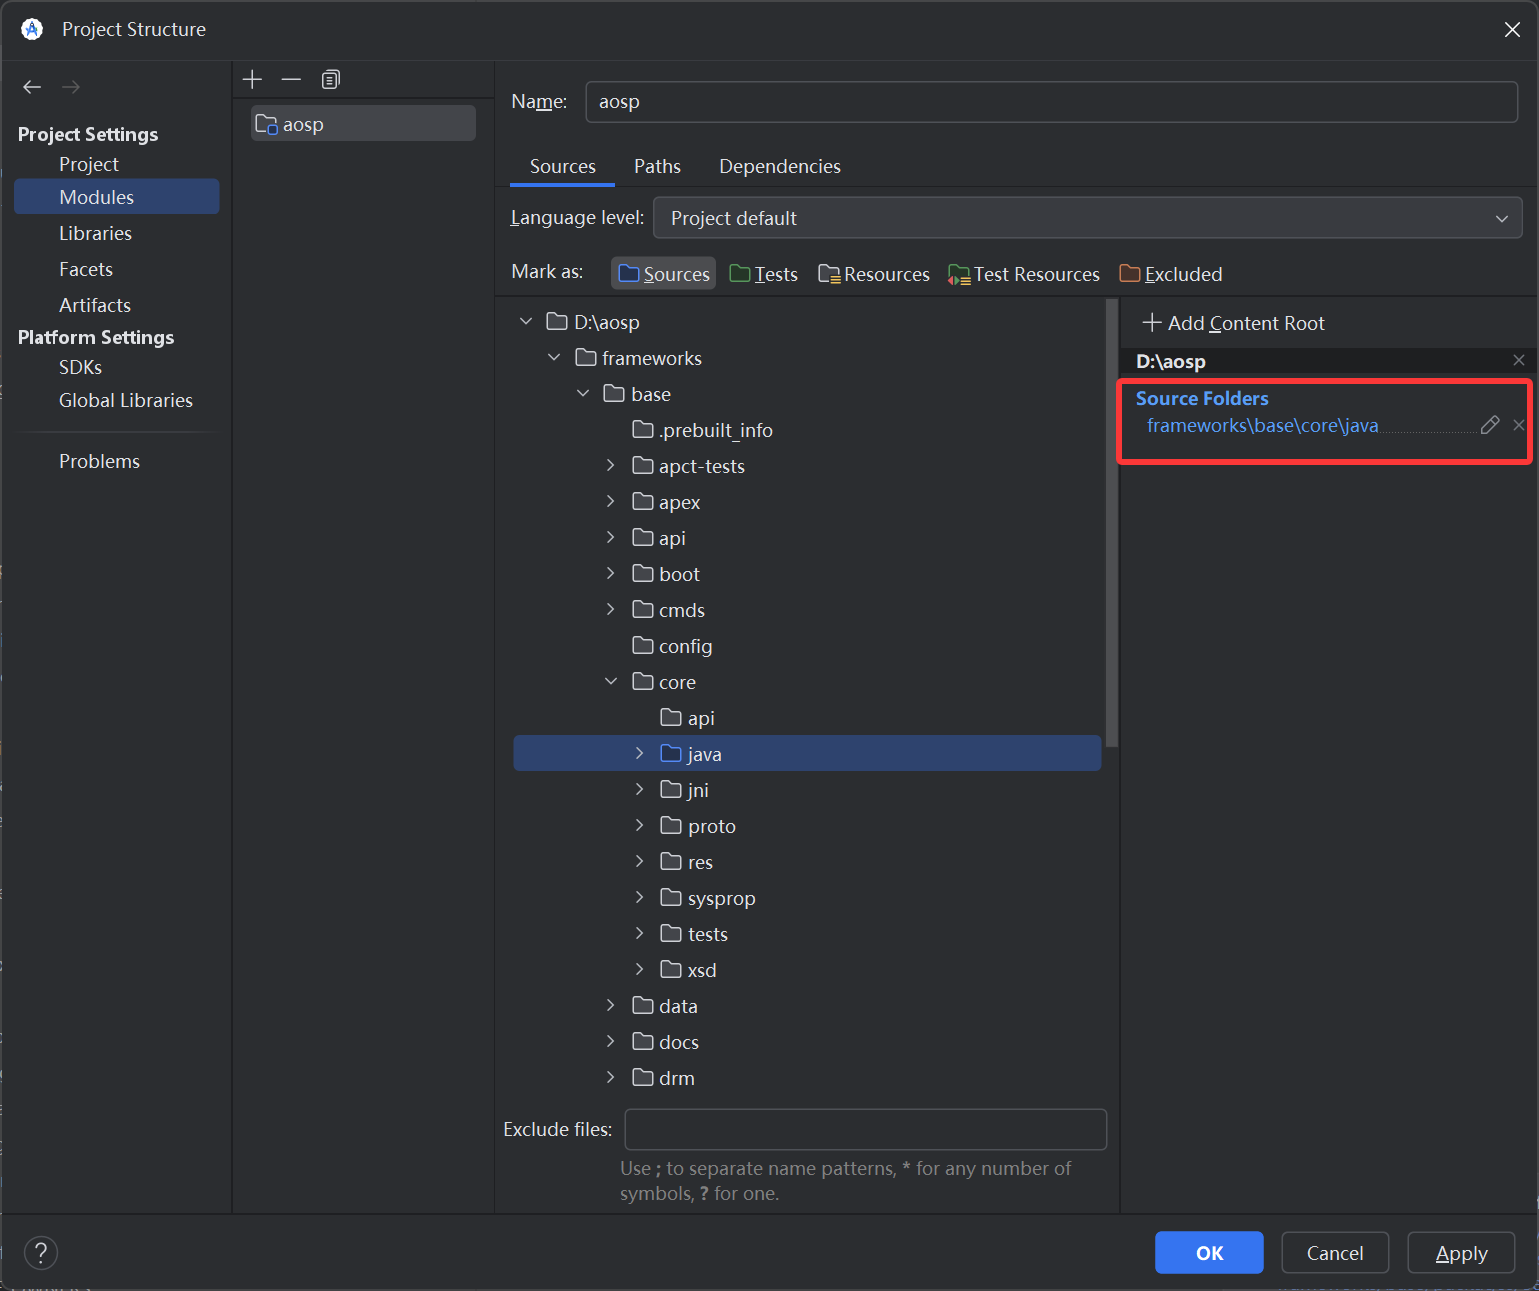Image resolution: width=1539 pixels, height=1291 pixels.
Task: Expand the java folder
Action: (640, 753)
